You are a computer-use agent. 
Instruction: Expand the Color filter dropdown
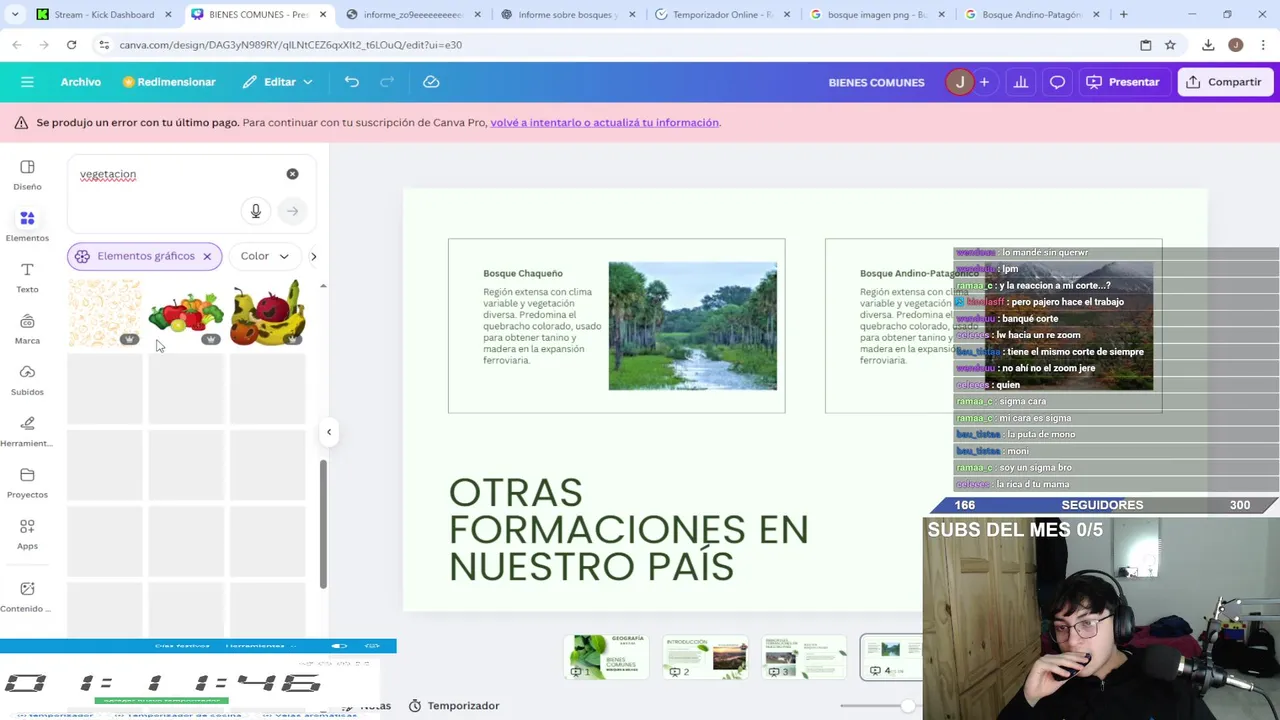click(x=265, y=256)
